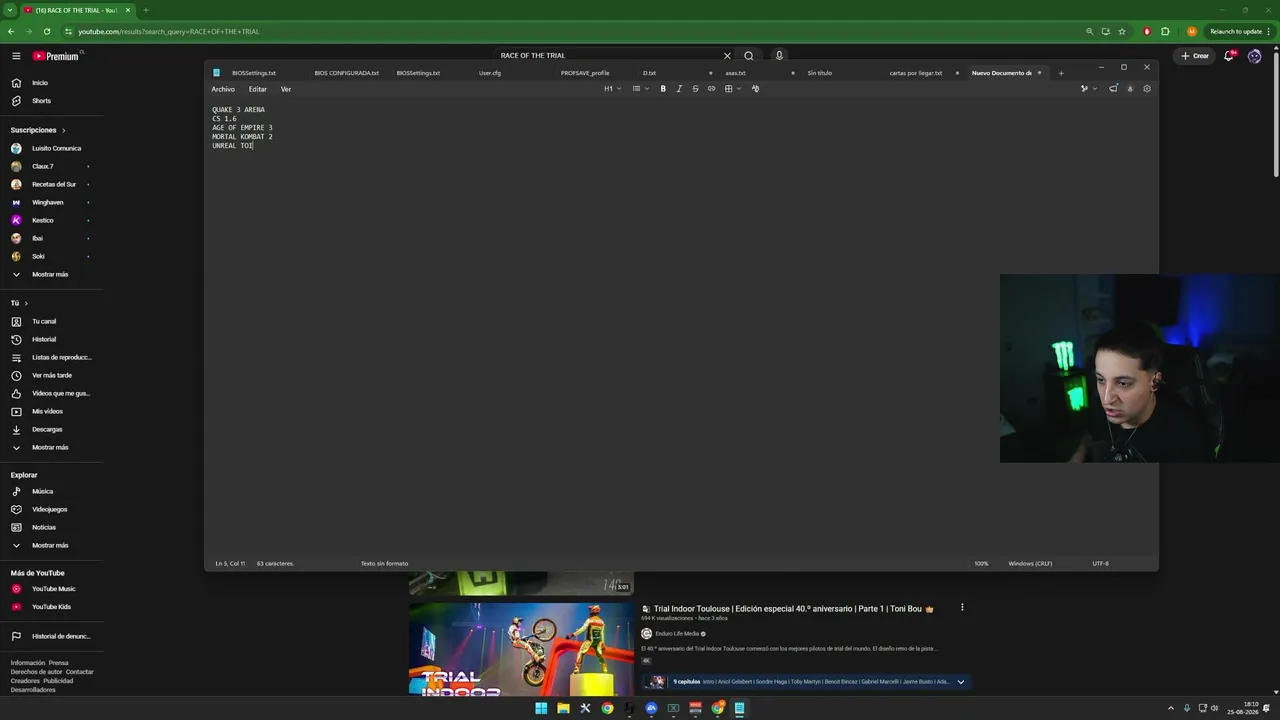
Task: Click the Crear button on YouTube
Action: [x=1195, y=56]
